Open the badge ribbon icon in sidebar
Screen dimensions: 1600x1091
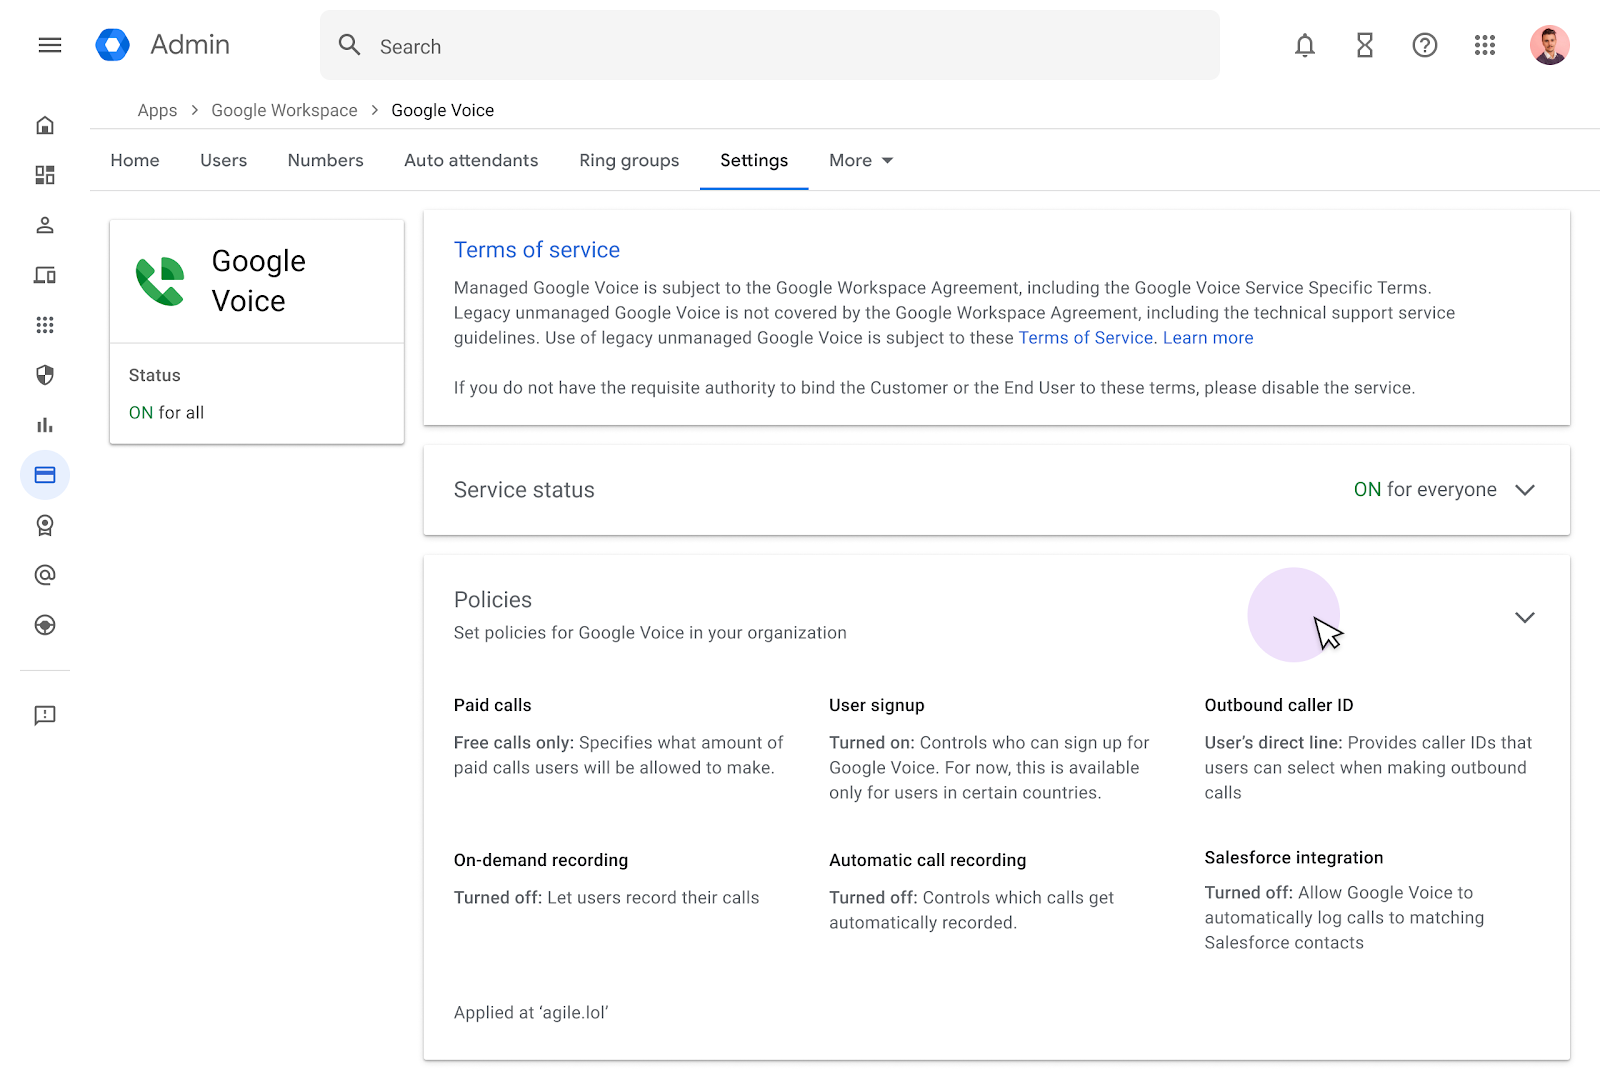click(x=45, y=525)
